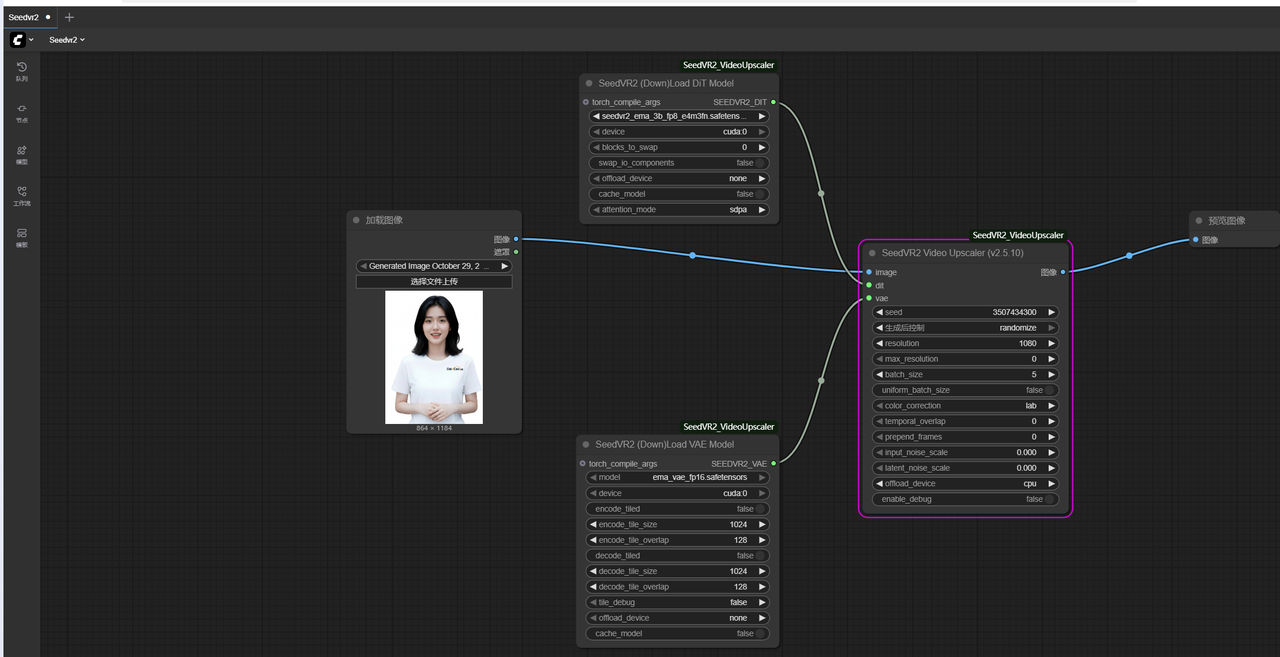Click the ComfyUI logo menu icon

point(18,40)
